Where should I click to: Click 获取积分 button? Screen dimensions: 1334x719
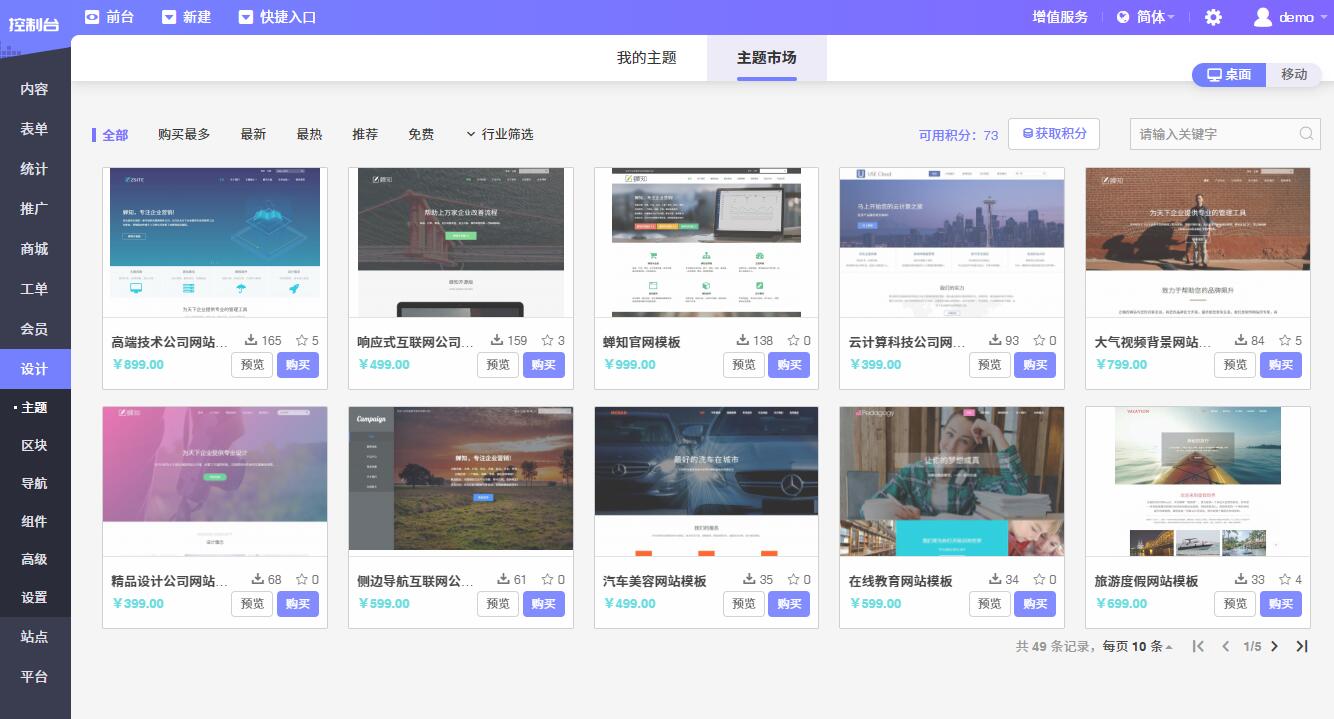point(1054,134)
